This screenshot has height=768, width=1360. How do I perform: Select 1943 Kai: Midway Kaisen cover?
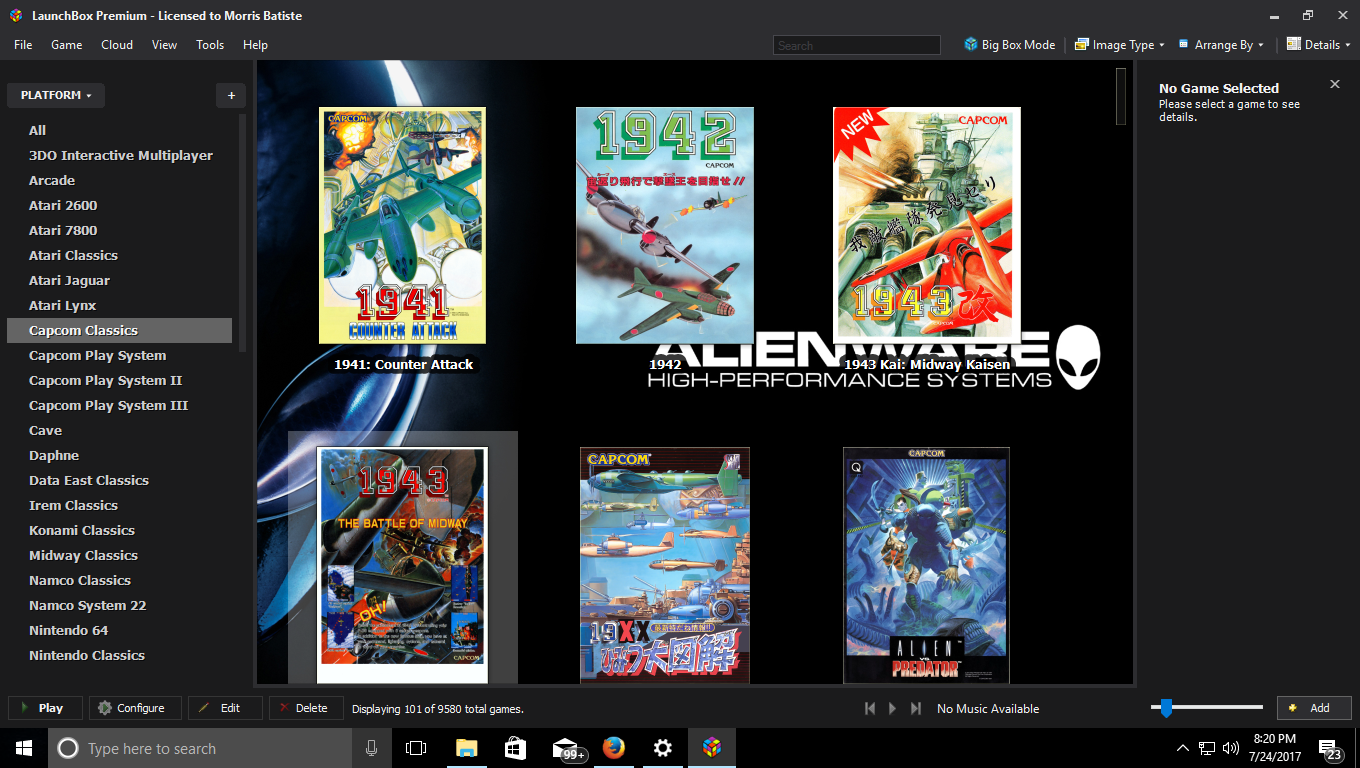coord(927,225)
